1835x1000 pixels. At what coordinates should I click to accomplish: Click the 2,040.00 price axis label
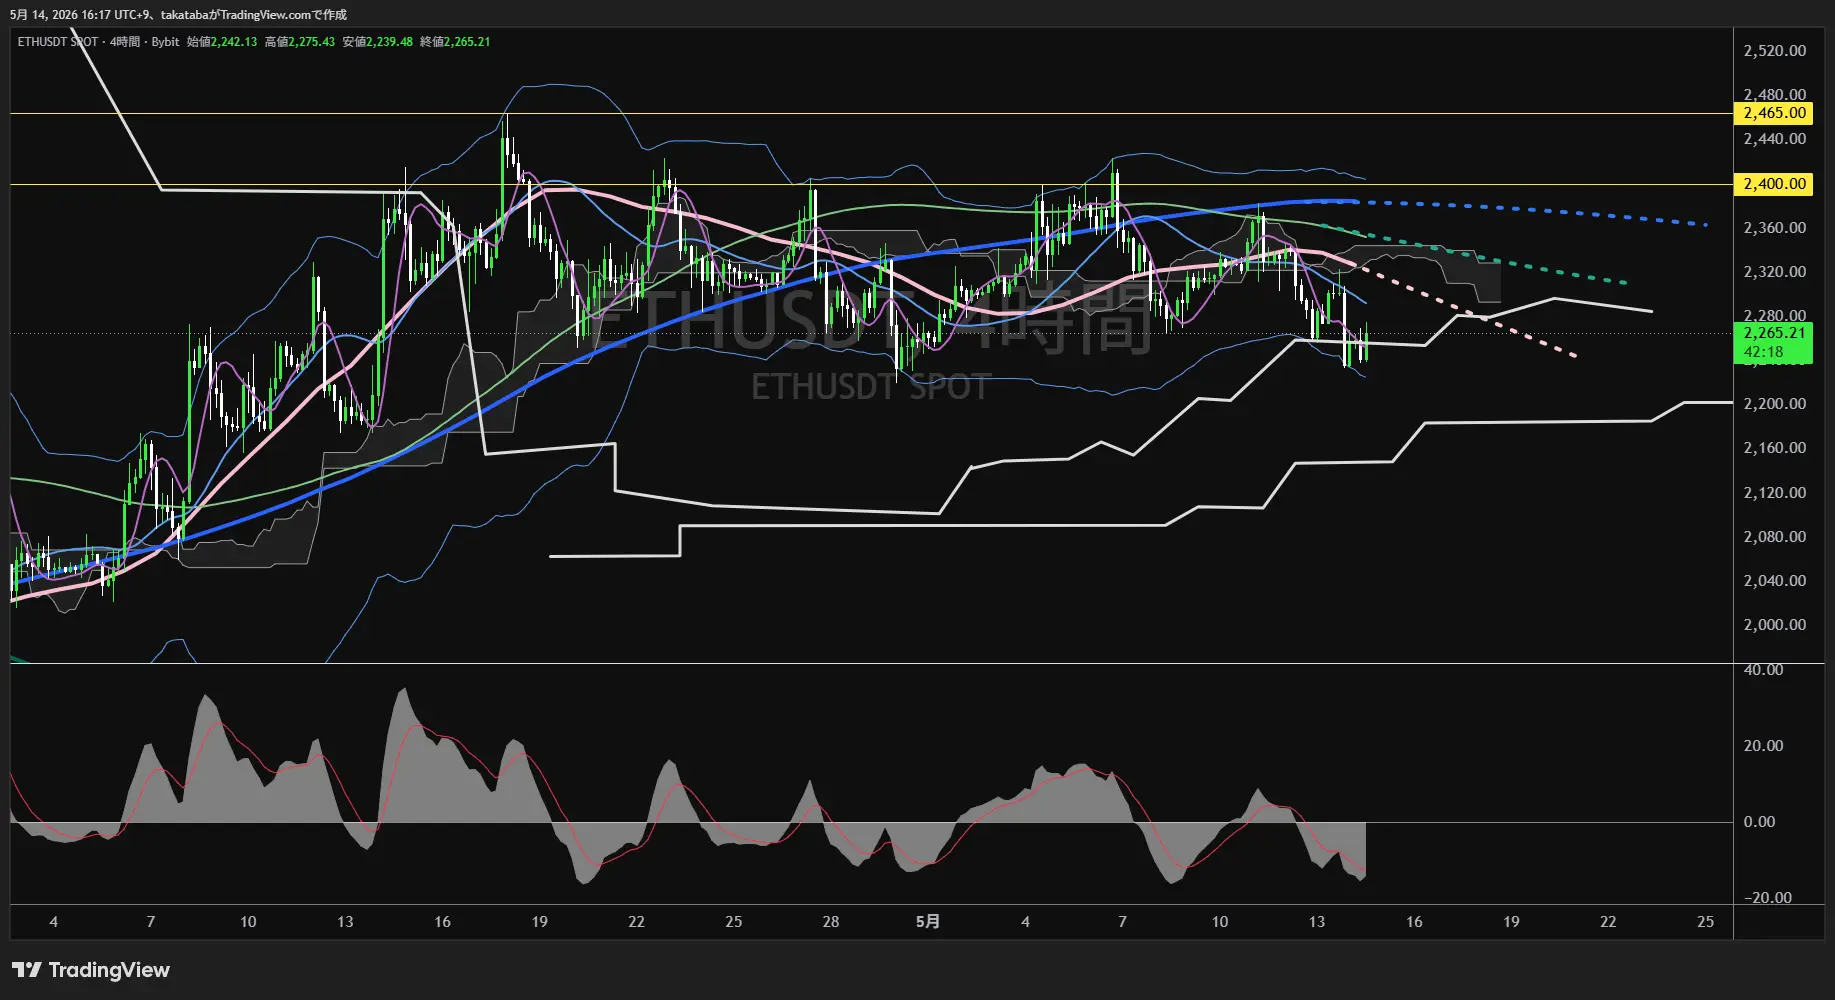coord(1774,581)
